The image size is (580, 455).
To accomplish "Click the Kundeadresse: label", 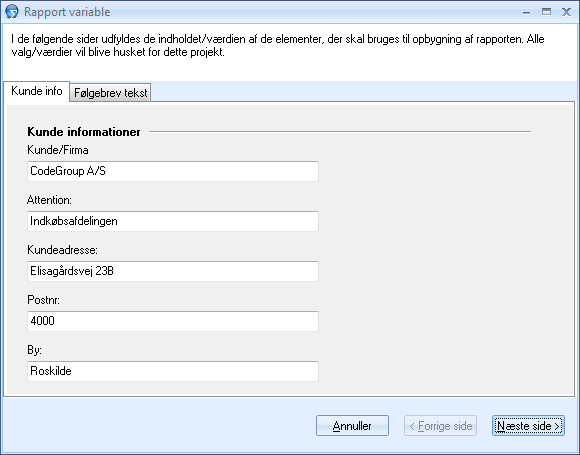I will (63, 250).
